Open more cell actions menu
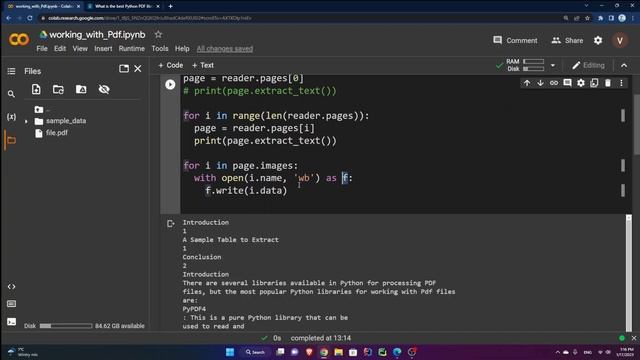640x360 pixels. (621, 83)
